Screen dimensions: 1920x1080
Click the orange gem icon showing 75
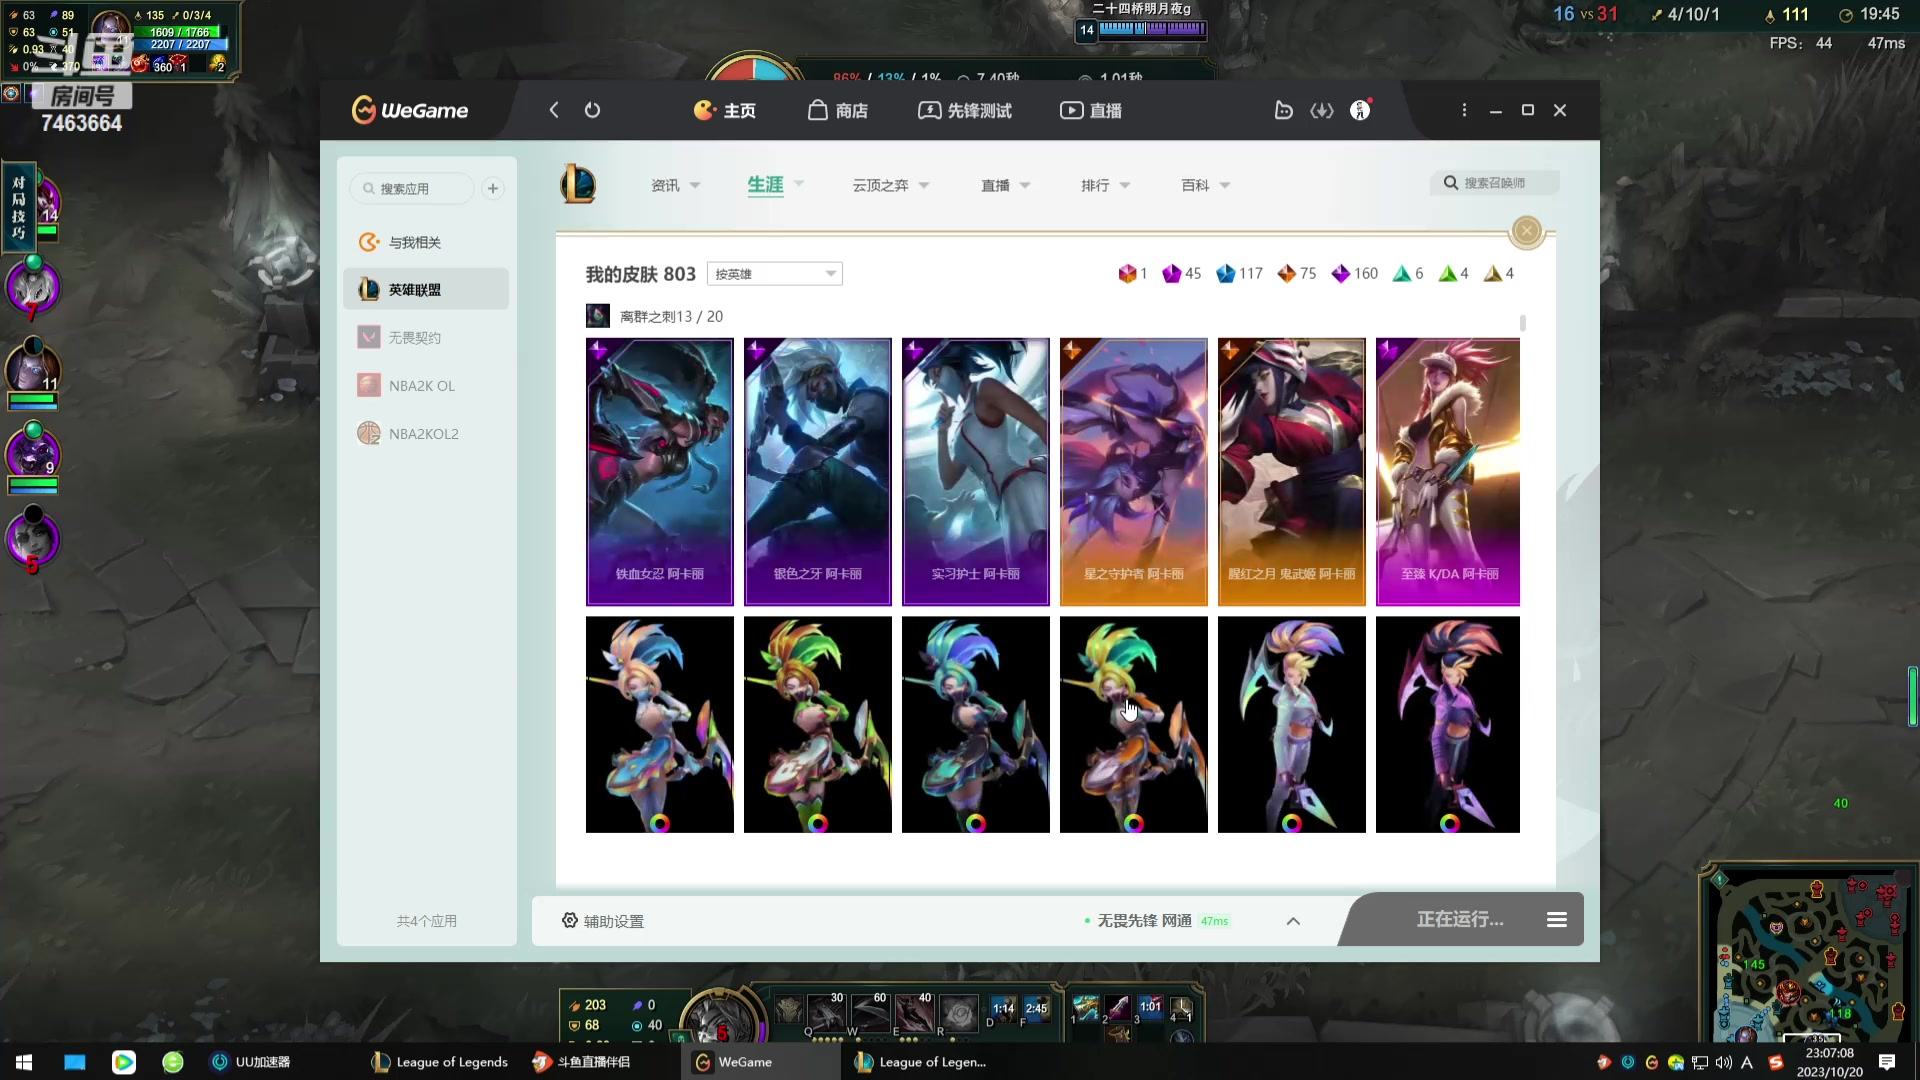tap(1286, 274)
